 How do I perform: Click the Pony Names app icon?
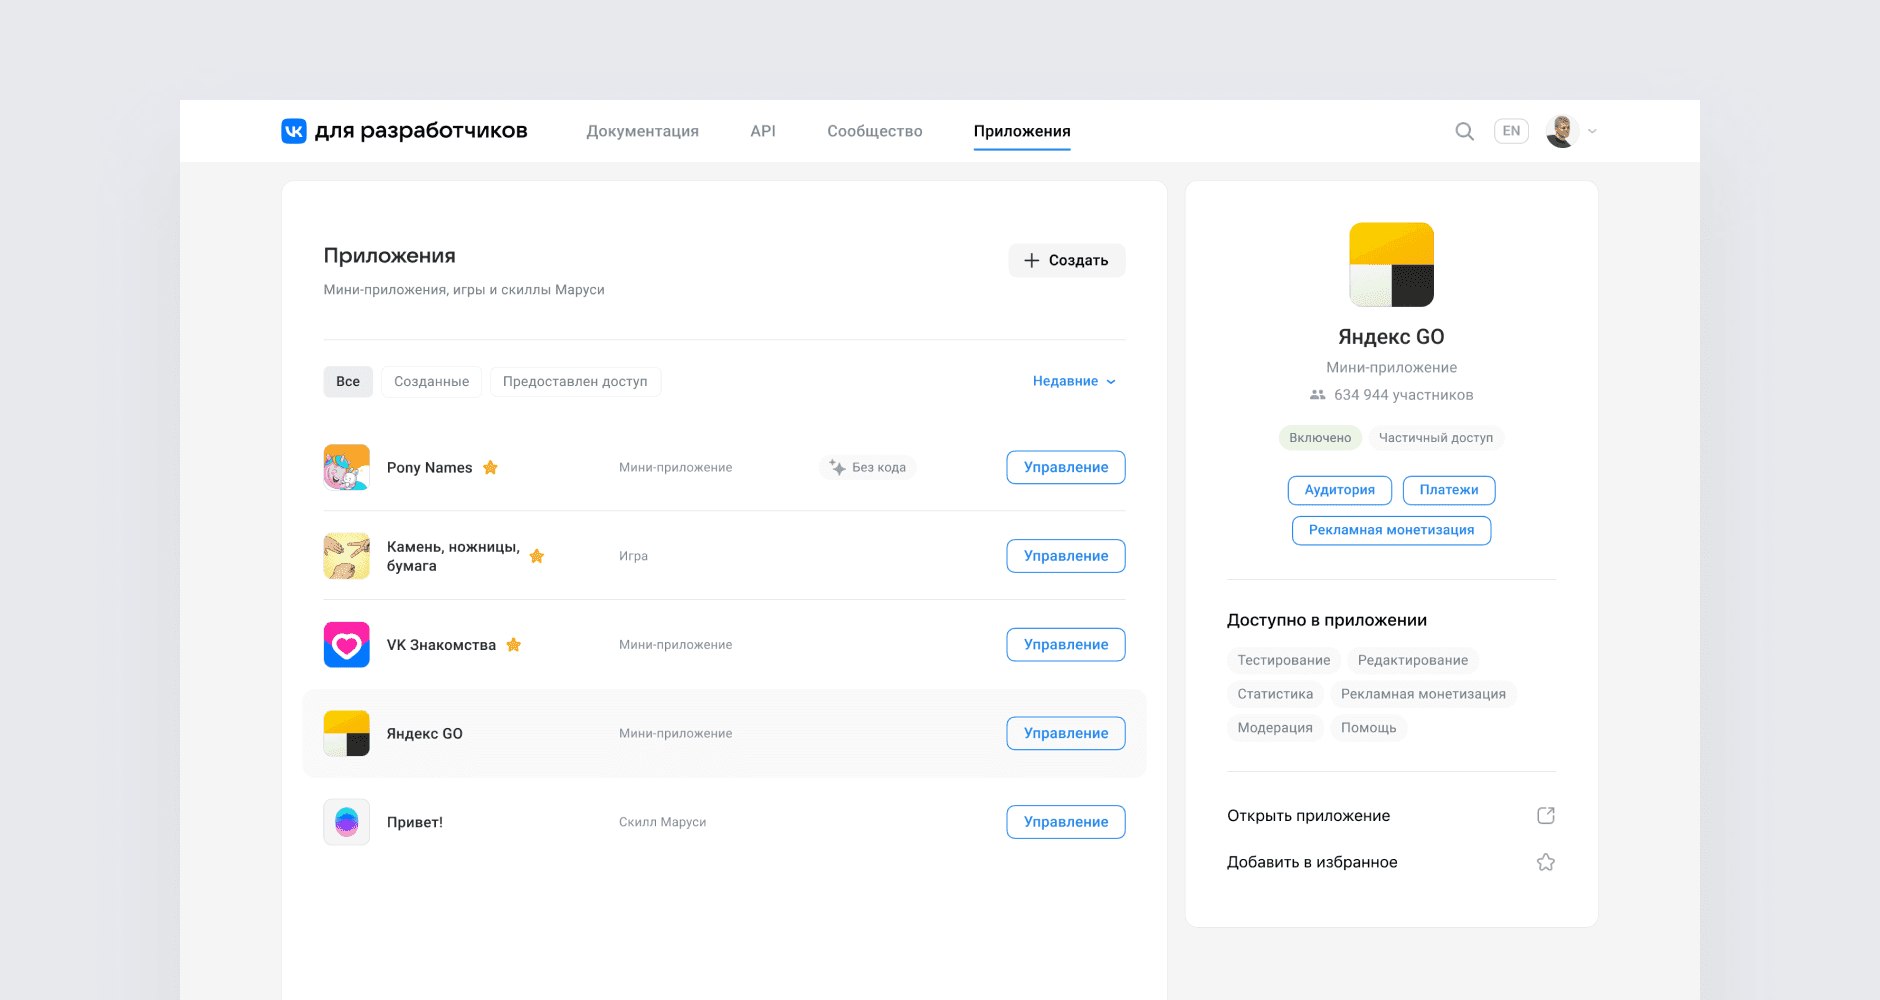pyautogui.click(x=347, y=467)
